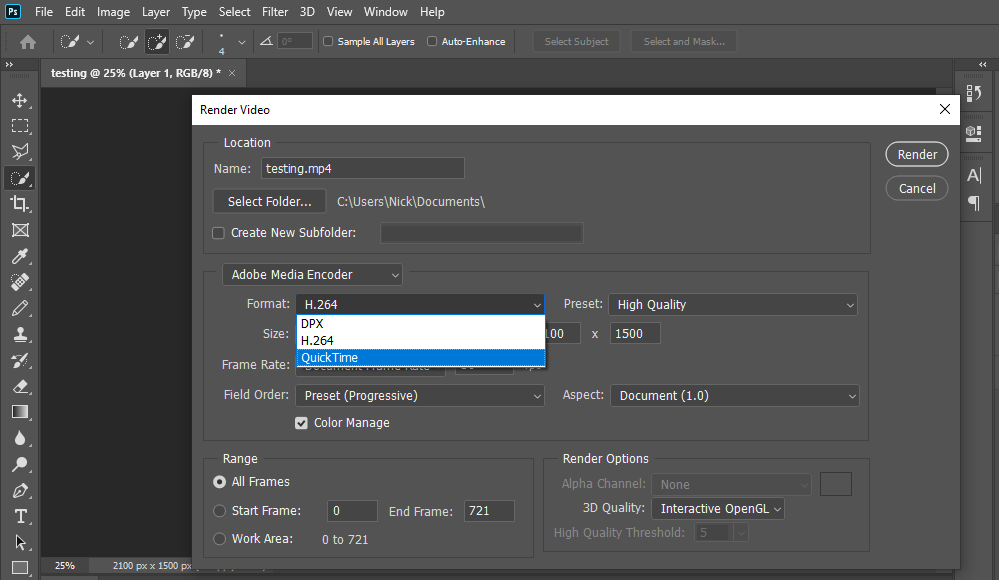
Task: Collapse the Format H.264 dropdown
Action: click(420, 305)
